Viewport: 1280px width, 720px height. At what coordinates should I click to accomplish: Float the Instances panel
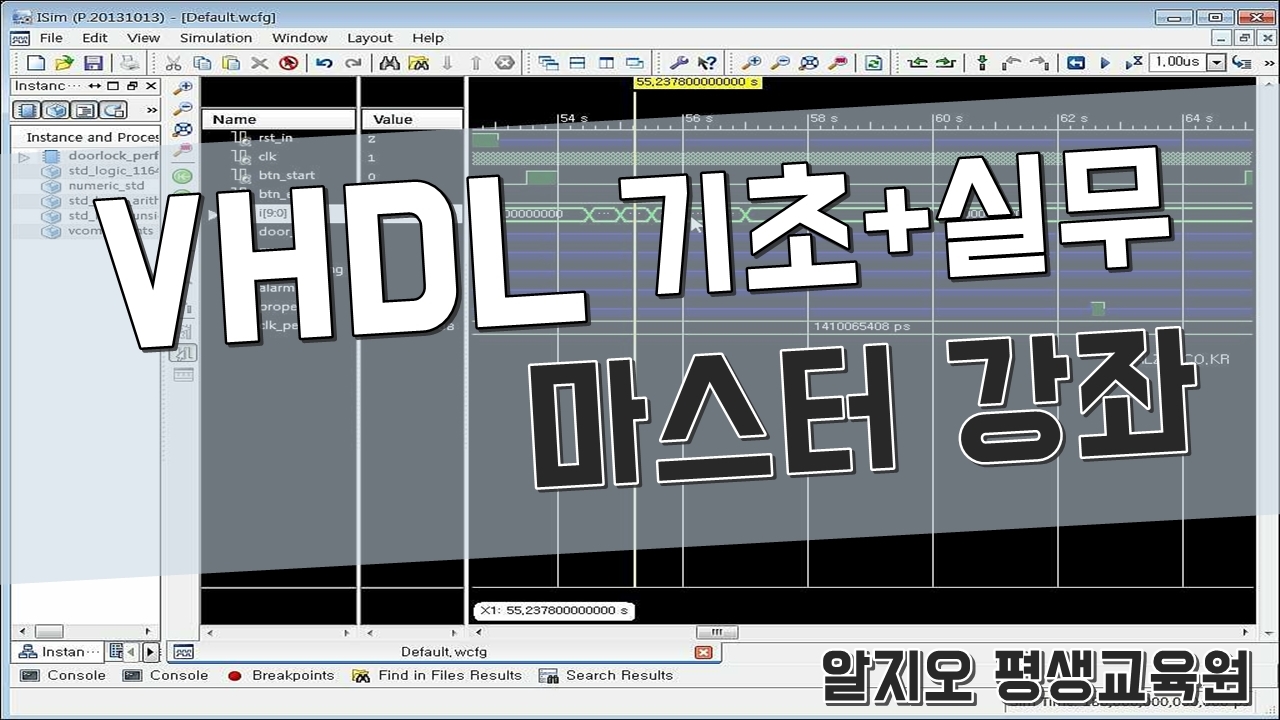point(132,86)
